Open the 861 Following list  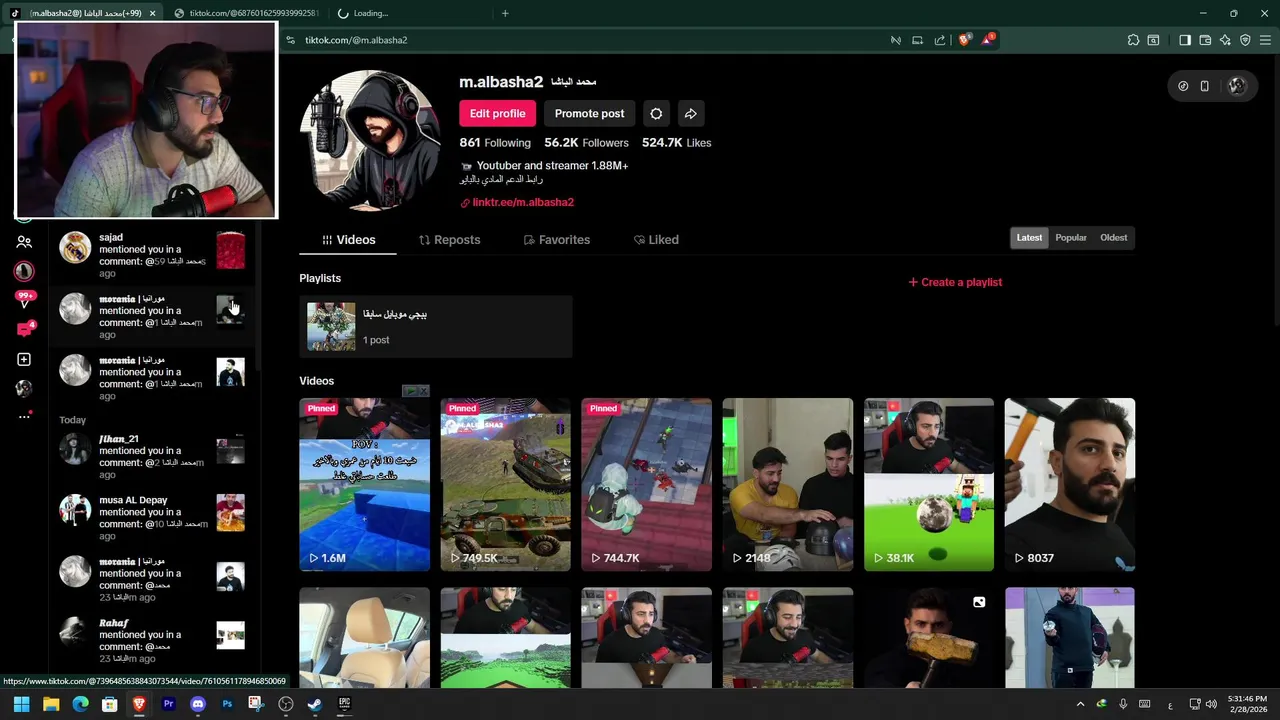click(x=495, y=143)
